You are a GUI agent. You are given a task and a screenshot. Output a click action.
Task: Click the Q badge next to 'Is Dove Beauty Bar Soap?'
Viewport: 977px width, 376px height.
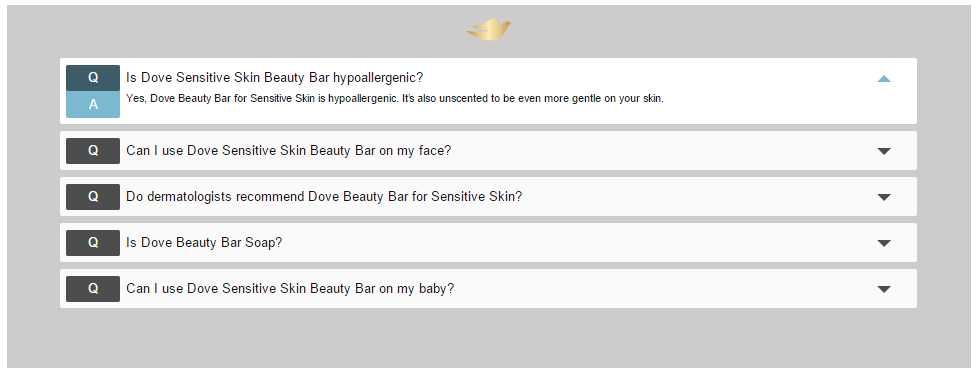[93, 243]
